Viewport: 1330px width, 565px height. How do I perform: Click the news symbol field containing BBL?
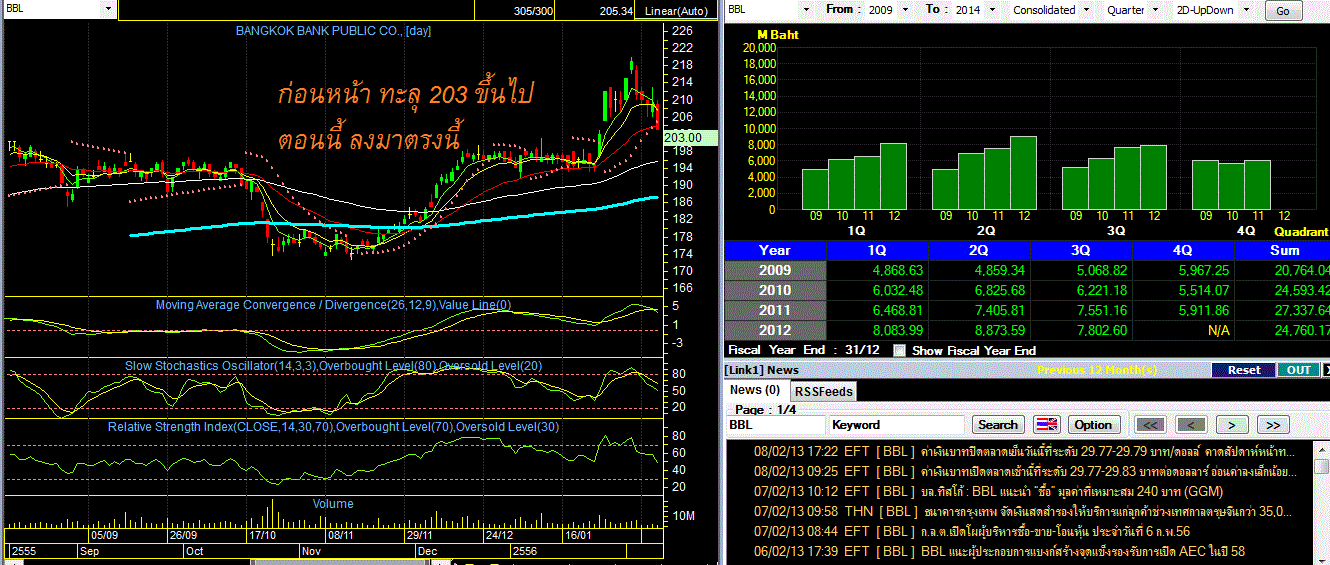pos(775,425)
